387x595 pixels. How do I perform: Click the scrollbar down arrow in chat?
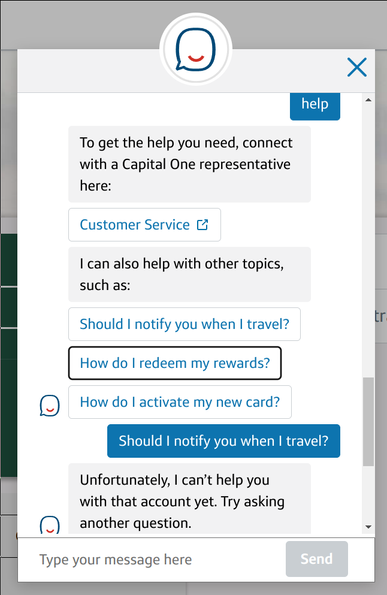click(x=368, y=527)
